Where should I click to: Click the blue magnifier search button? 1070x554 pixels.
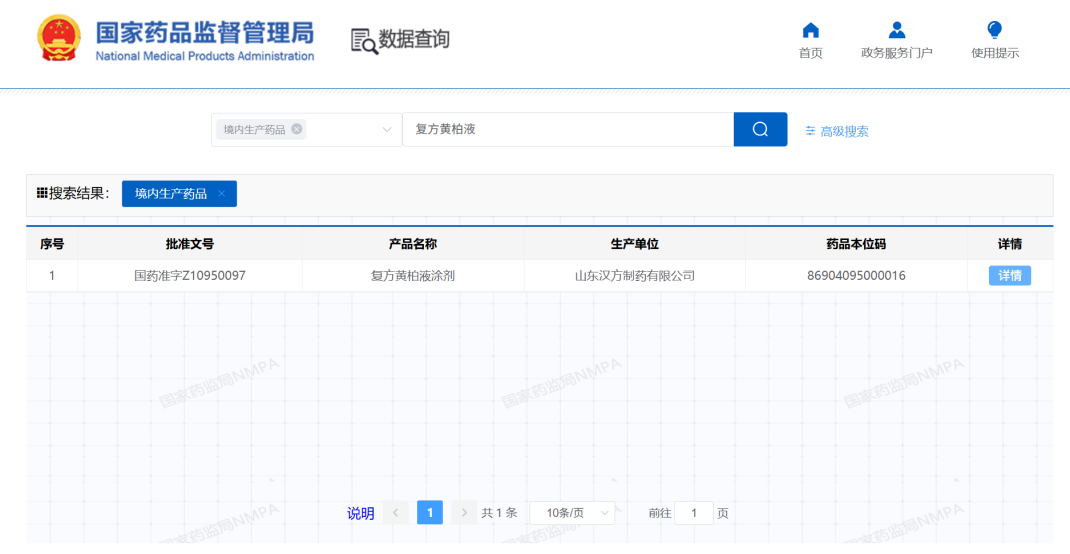click(760, 129)
